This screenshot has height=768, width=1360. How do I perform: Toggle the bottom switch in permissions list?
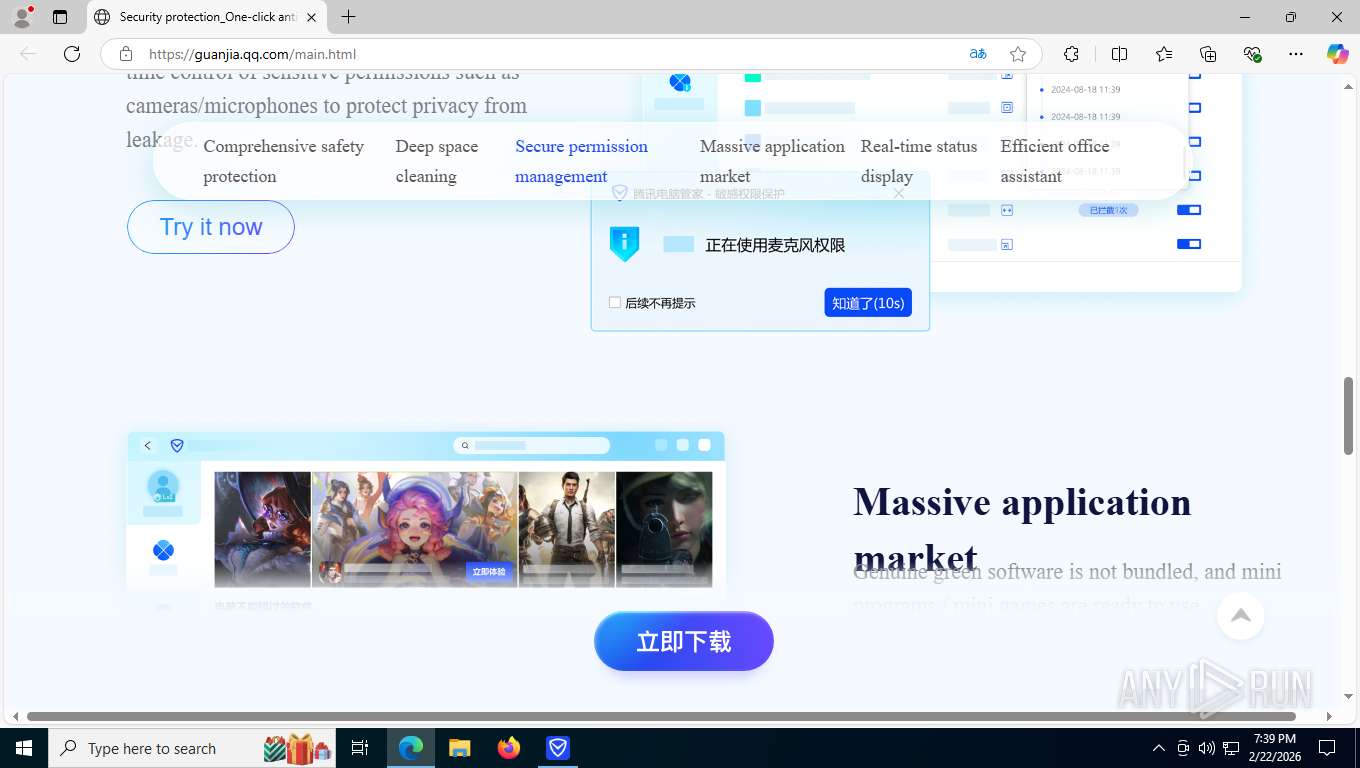tap(1189, 244)
